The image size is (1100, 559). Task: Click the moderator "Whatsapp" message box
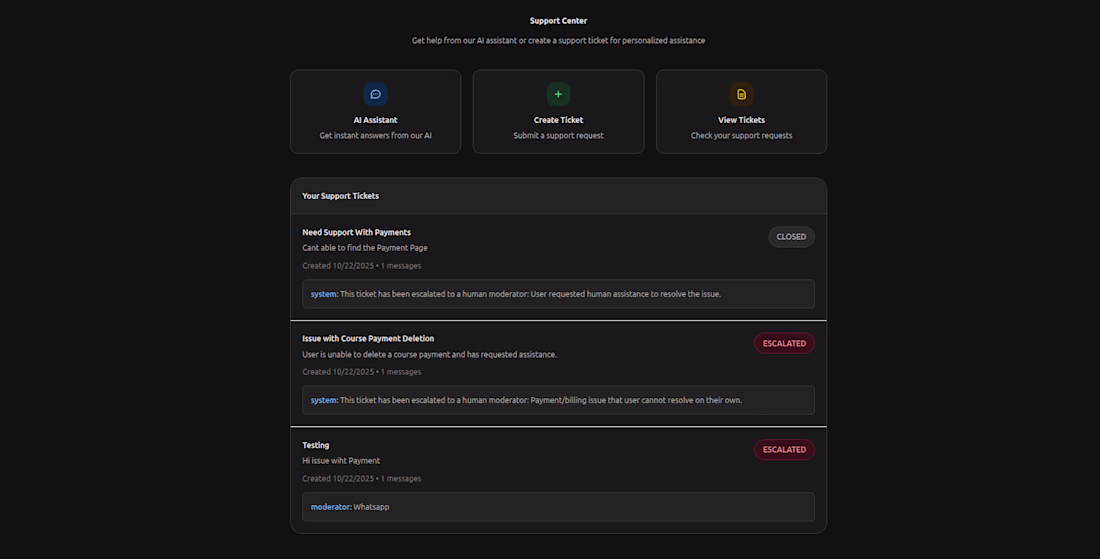[x=558, y=507]
